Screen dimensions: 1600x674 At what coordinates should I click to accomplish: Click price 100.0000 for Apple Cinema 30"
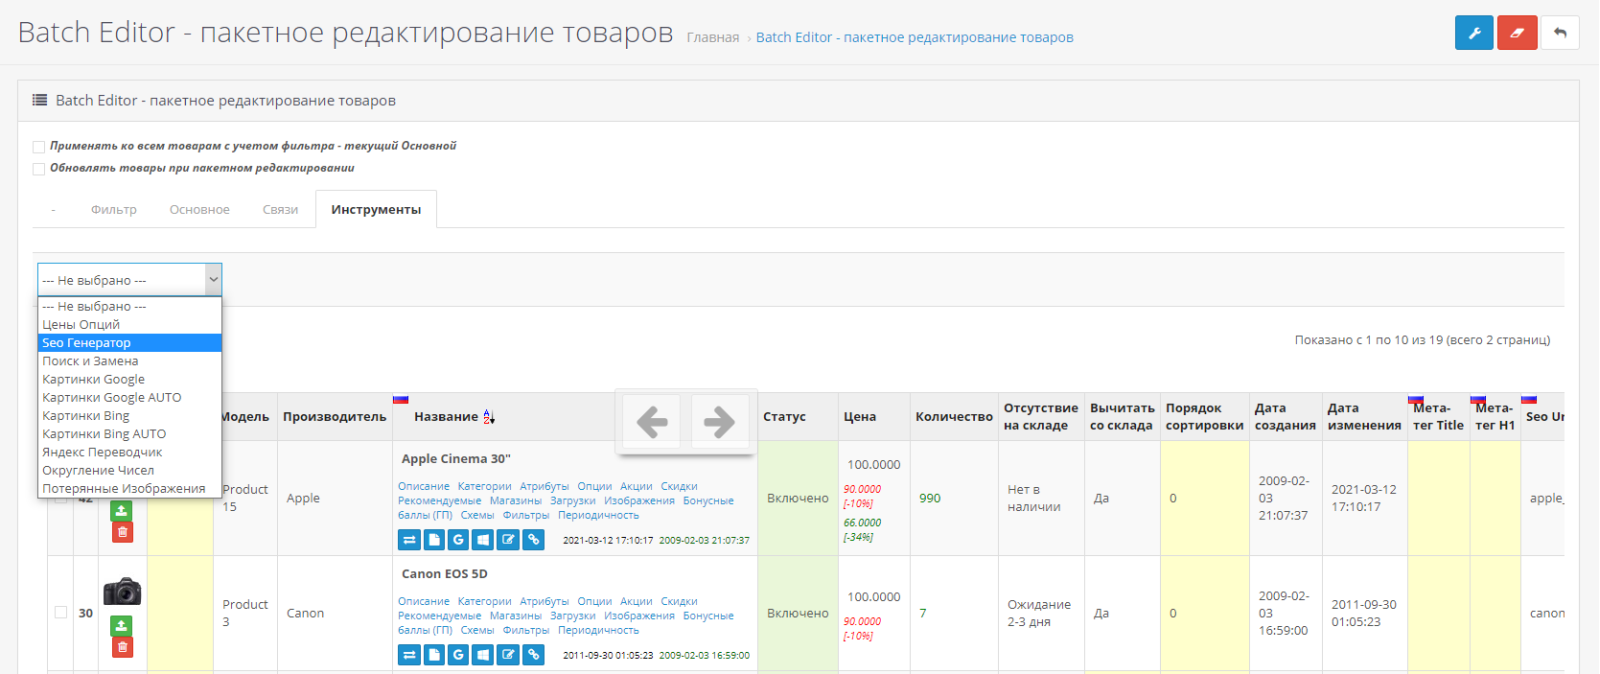[874, 465]
